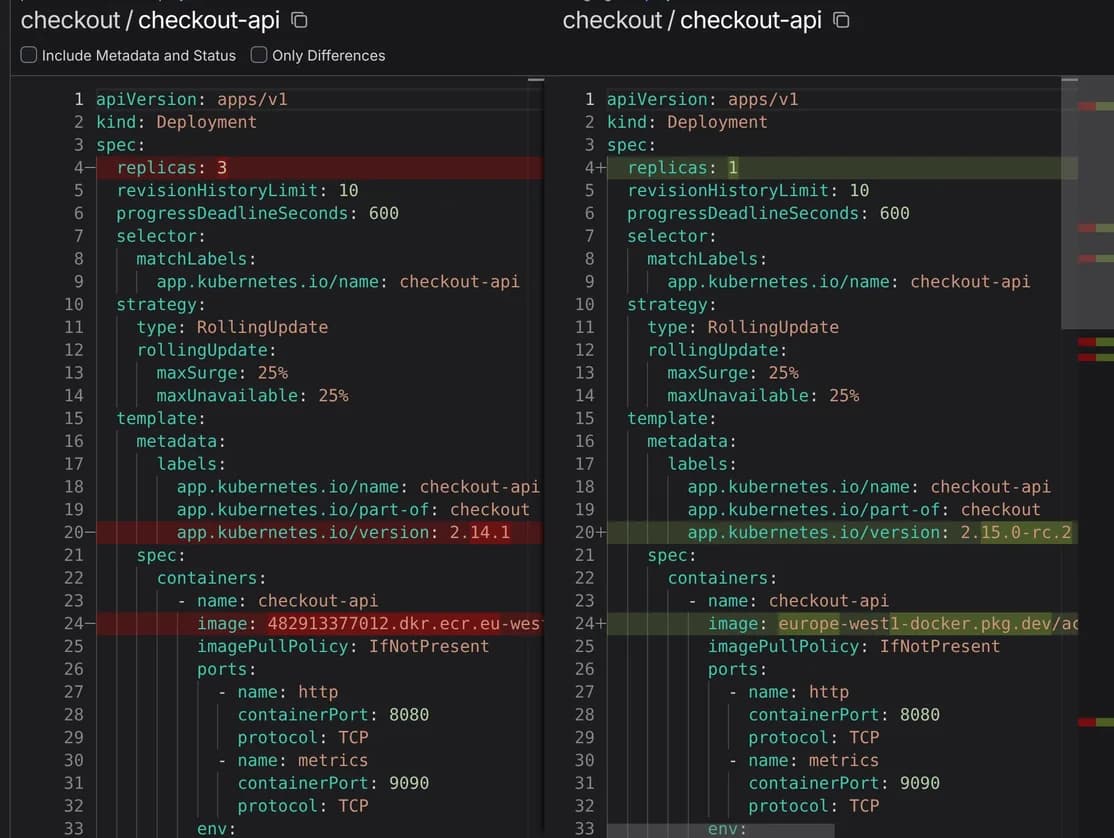Click strategy: in the right pane
1114x838 pixels.
click(671, 305)
